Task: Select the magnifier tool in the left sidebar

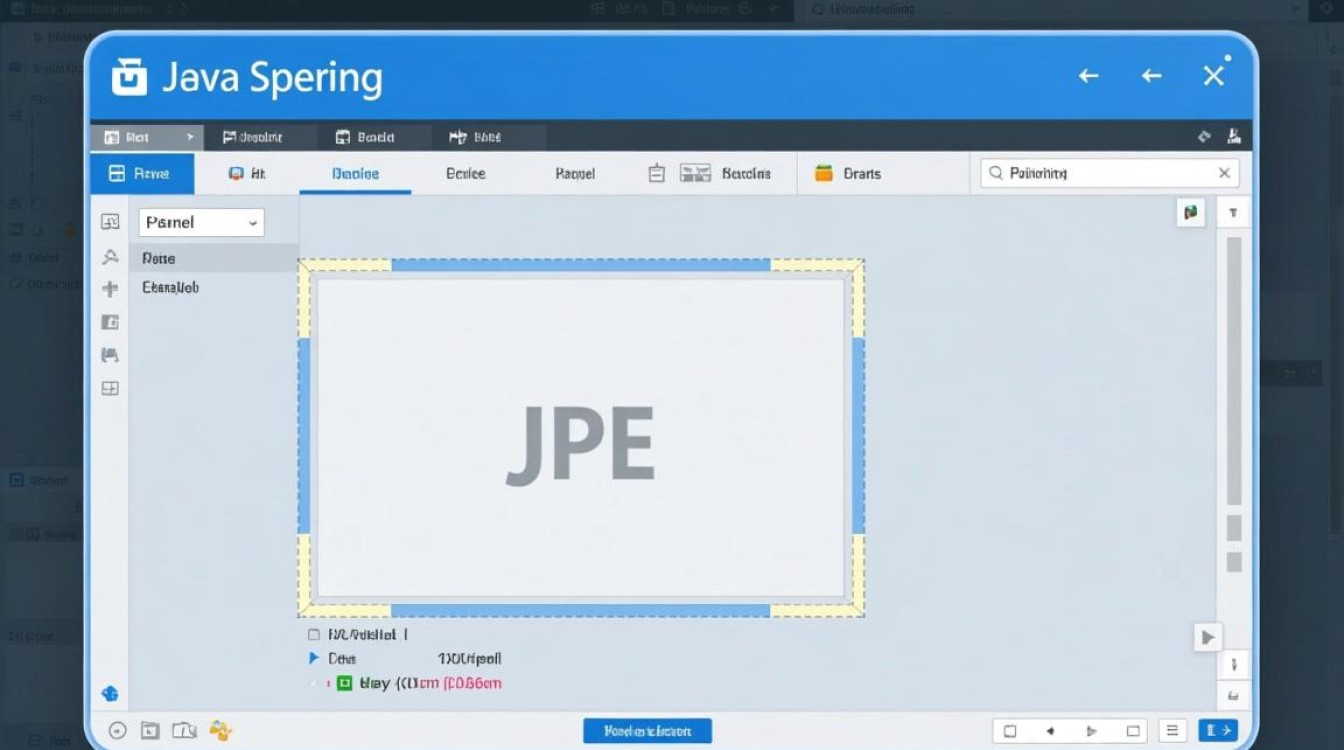Action: click(110, 256)
